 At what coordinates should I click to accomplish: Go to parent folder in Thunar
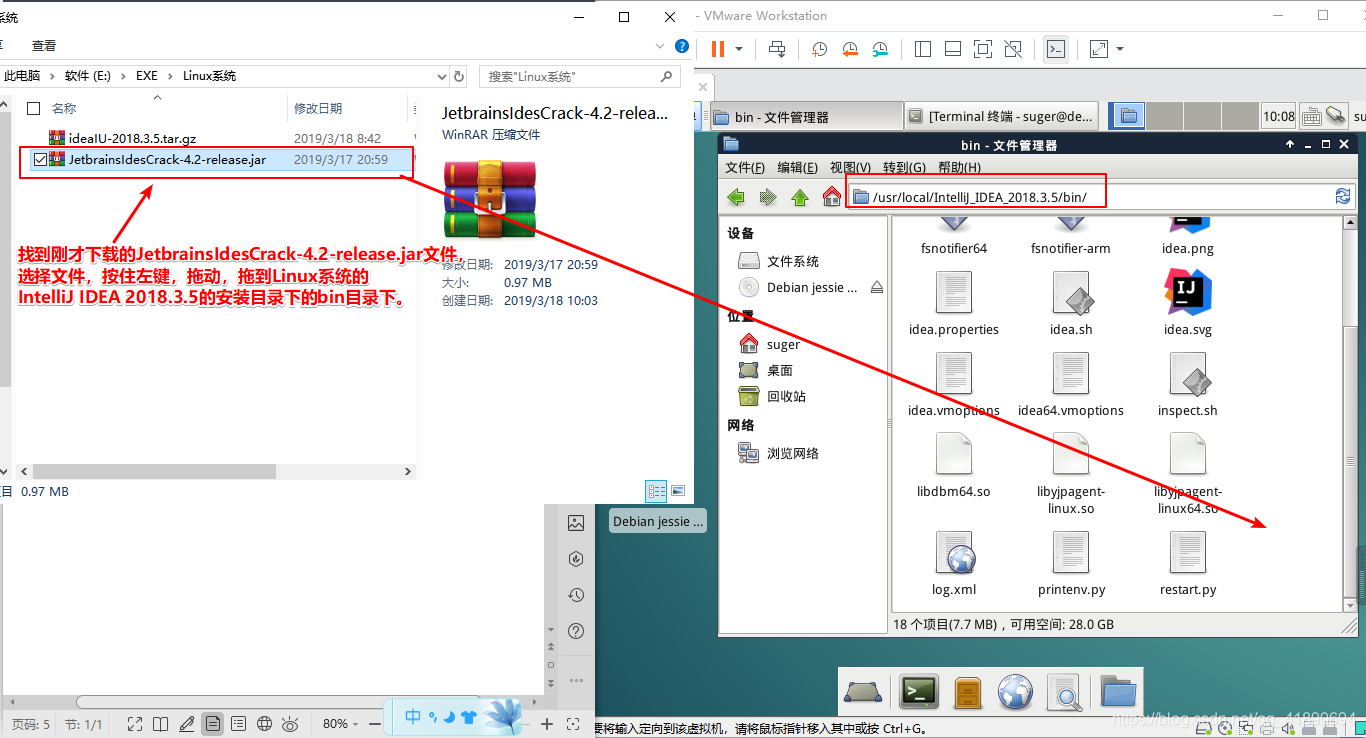pyautogui.click(x=800, y=197)
